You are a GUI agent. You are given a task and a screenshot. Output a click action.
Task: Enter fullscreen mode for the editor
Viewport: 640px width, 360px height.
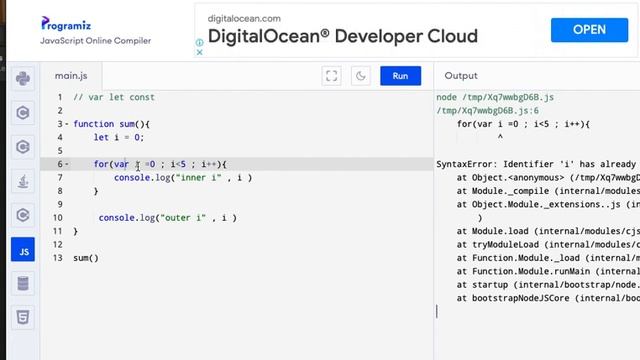(x=331, y=76)
